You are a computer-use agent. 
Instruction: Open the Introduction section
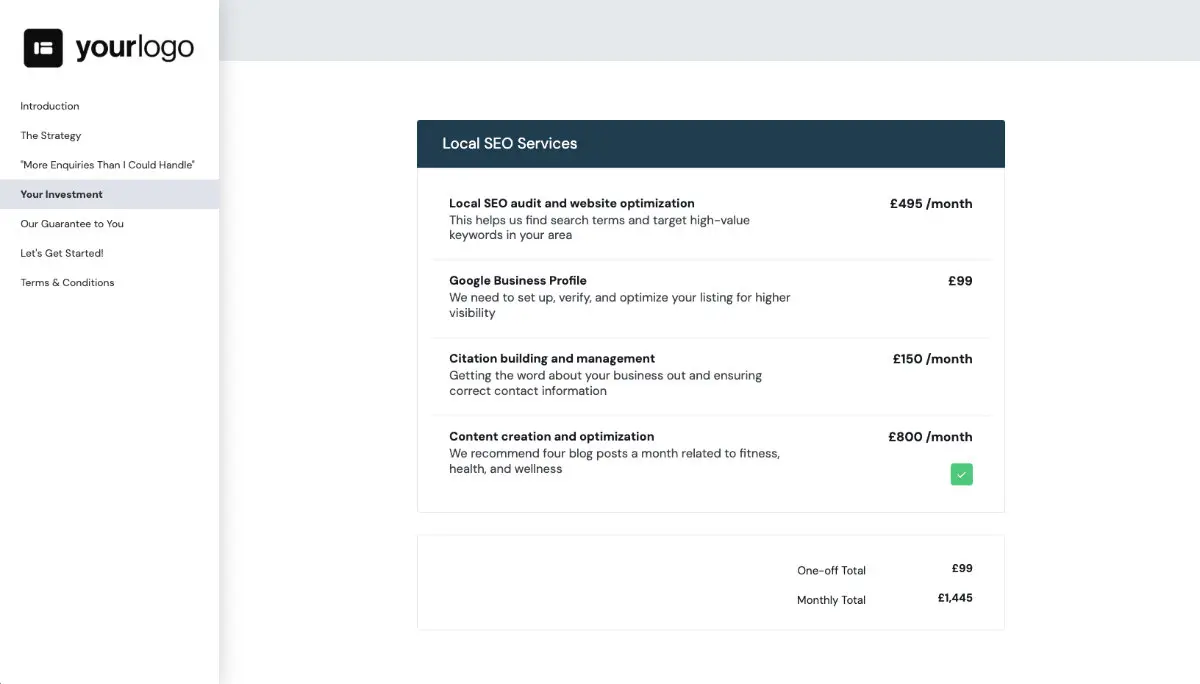click(x=49, y=106)
